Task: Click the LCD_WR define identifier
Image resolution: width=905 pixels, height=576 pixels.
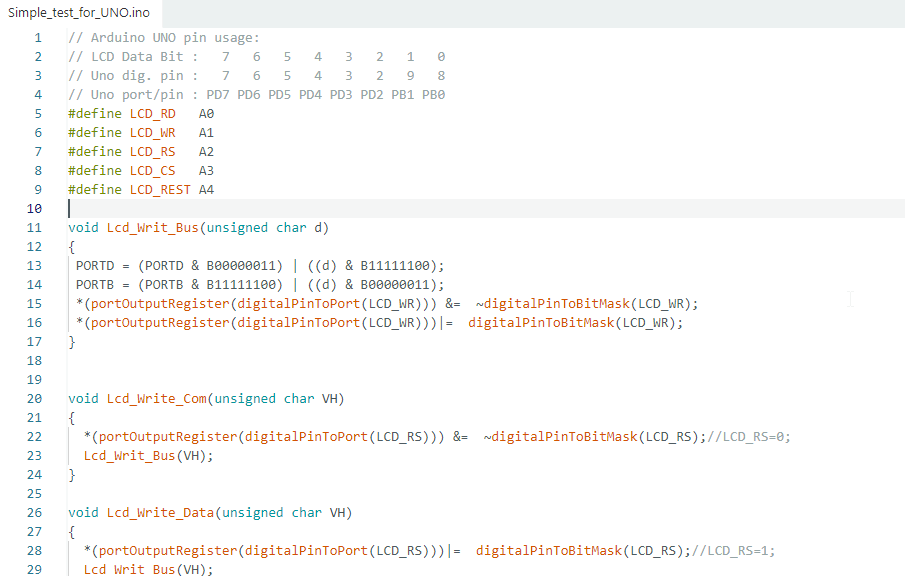Action: coord(152,133)
